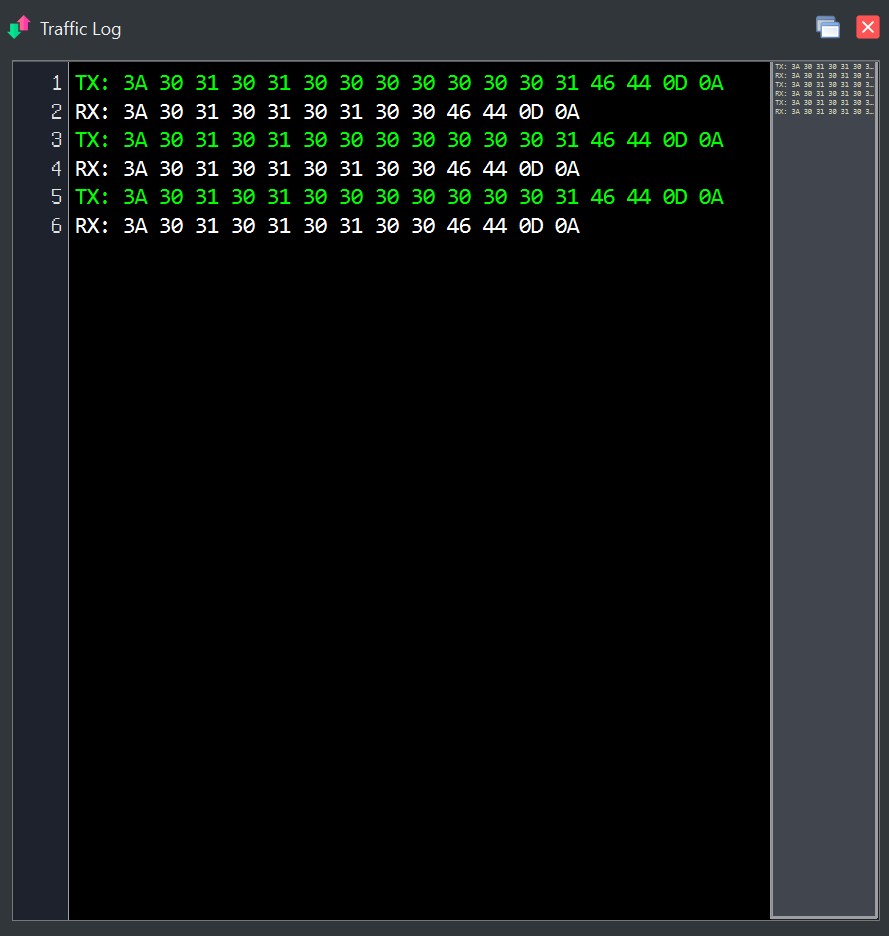The height and width of the screenshot is (936, 889).
Task: Select the RX line ending in 46 44 0D 0A
Action: (325, 112)
